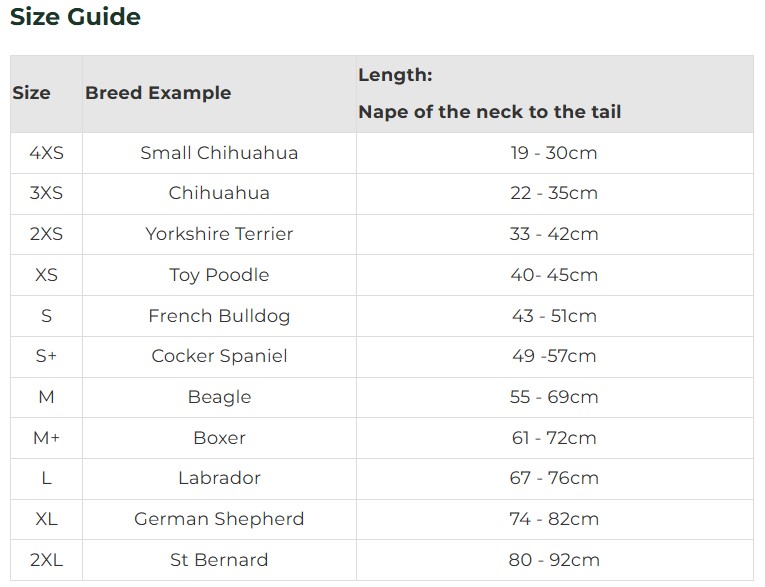Select the French Bulldog breed cell
This screenshot has width=765, height=587.
pos(219,316)
